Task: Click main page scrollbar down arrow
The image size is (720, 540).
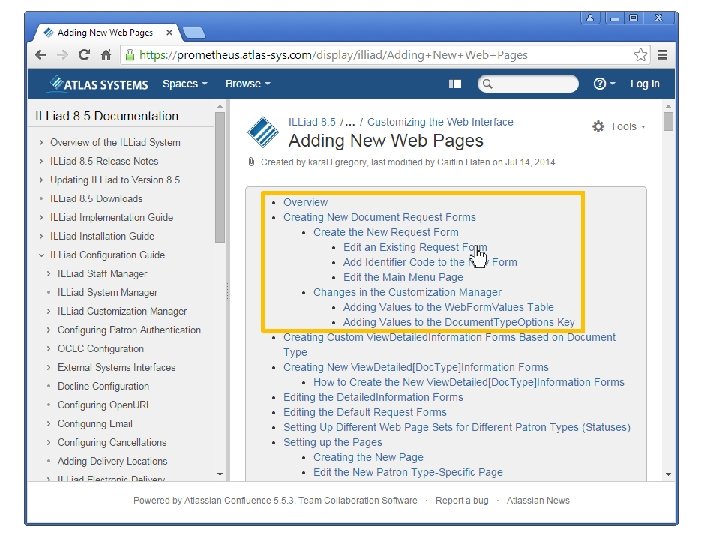Action: 669,474
